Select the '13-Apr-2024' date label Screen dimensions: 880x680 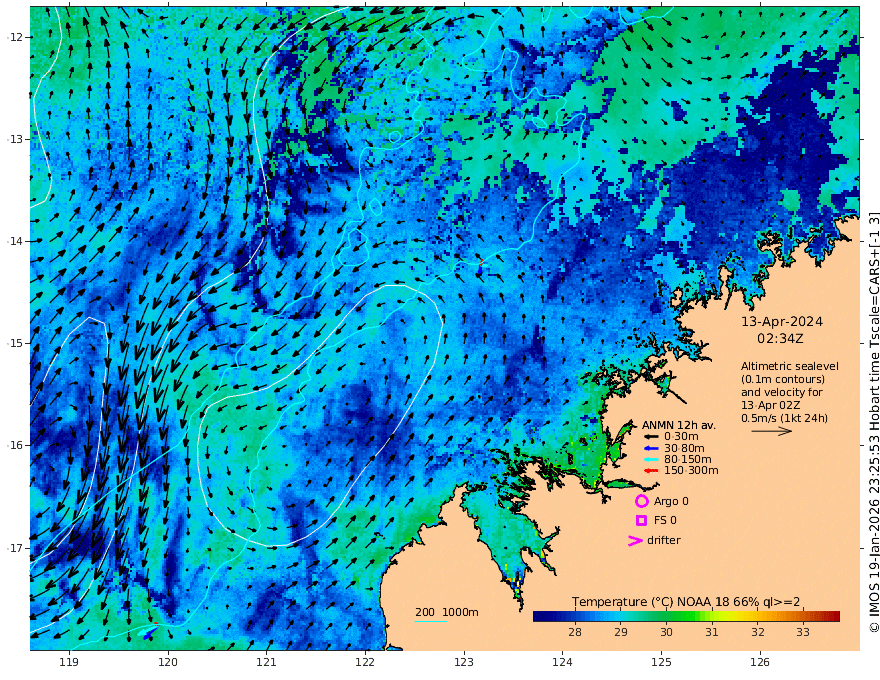coord(782,322)
